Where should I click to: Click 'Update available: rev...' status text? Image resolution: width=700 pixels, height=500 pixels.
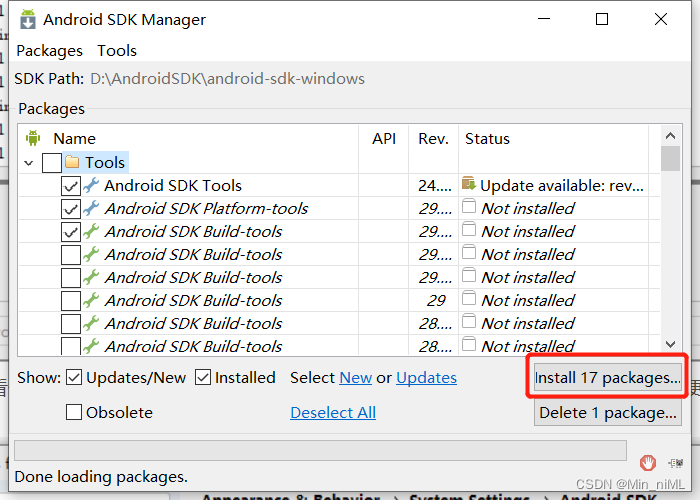[562, 185]
